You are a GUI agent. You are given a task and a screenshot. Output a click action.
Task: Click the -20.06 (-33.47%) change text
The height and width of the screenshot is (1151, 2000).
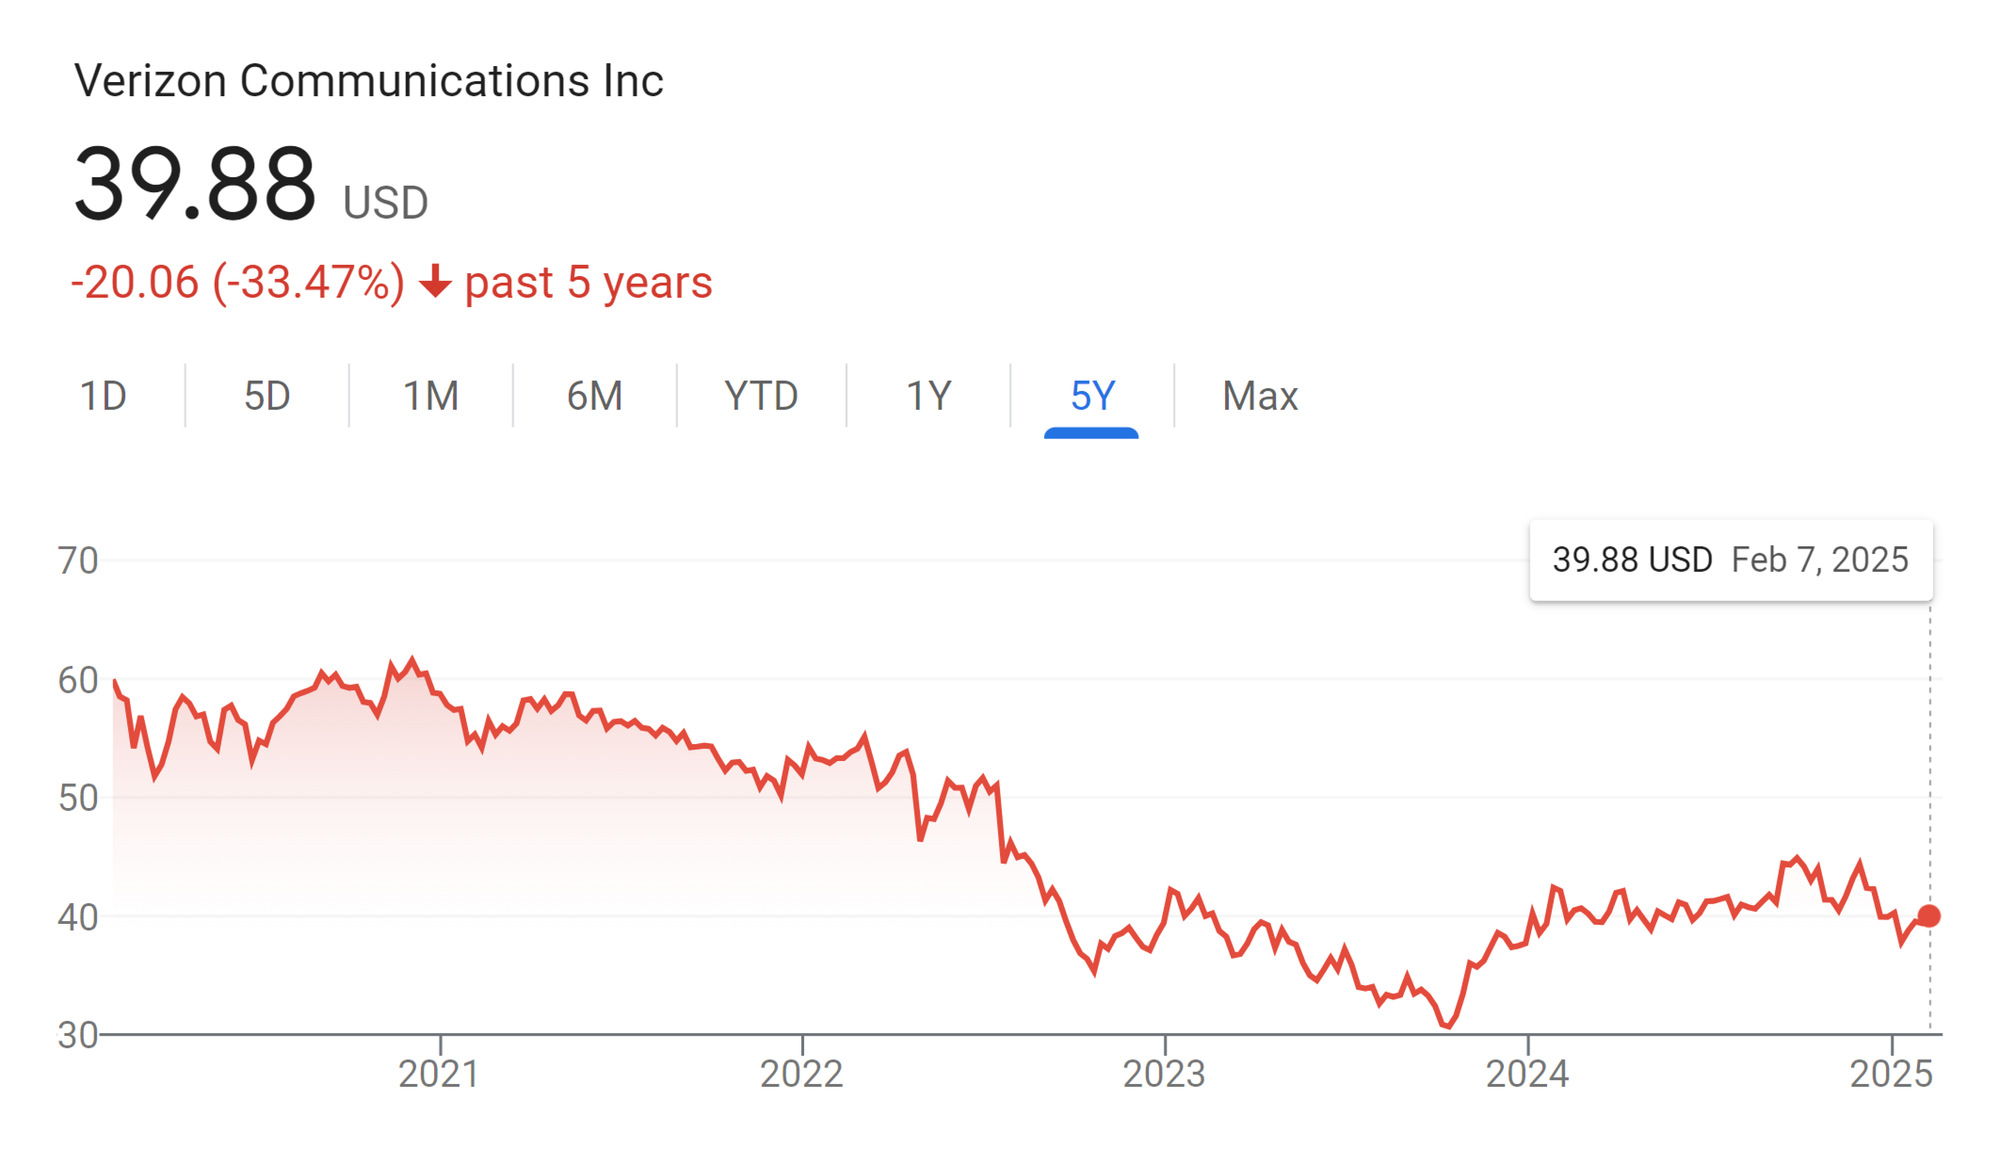(238, 282)
